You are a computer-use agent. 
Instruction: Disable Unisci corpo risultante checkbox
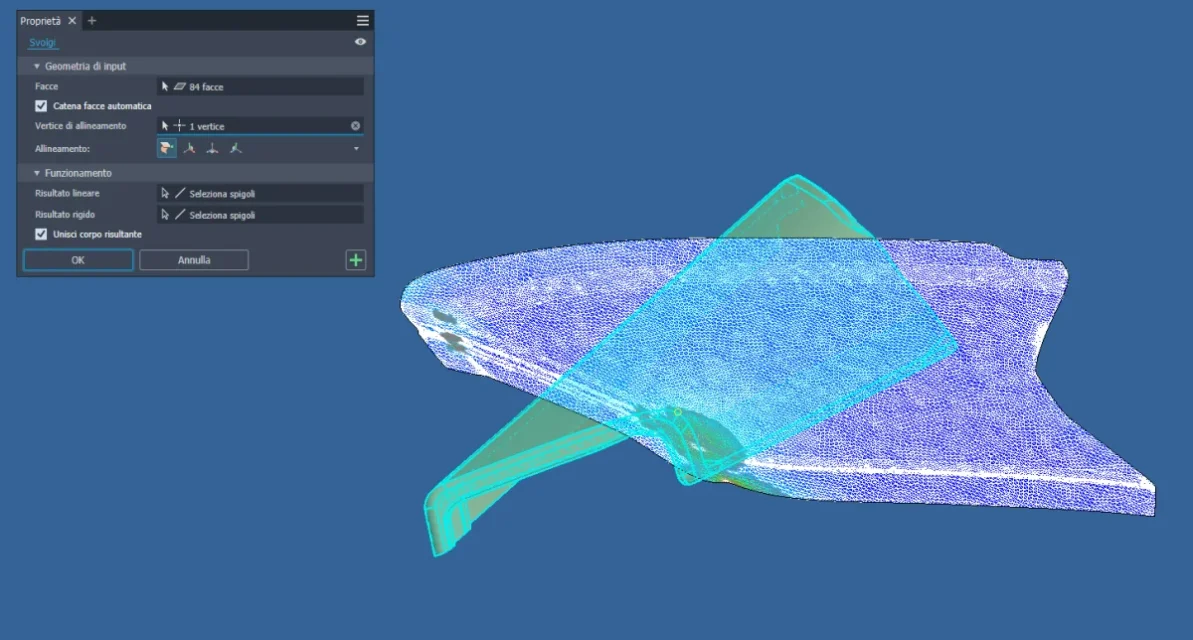41,234
